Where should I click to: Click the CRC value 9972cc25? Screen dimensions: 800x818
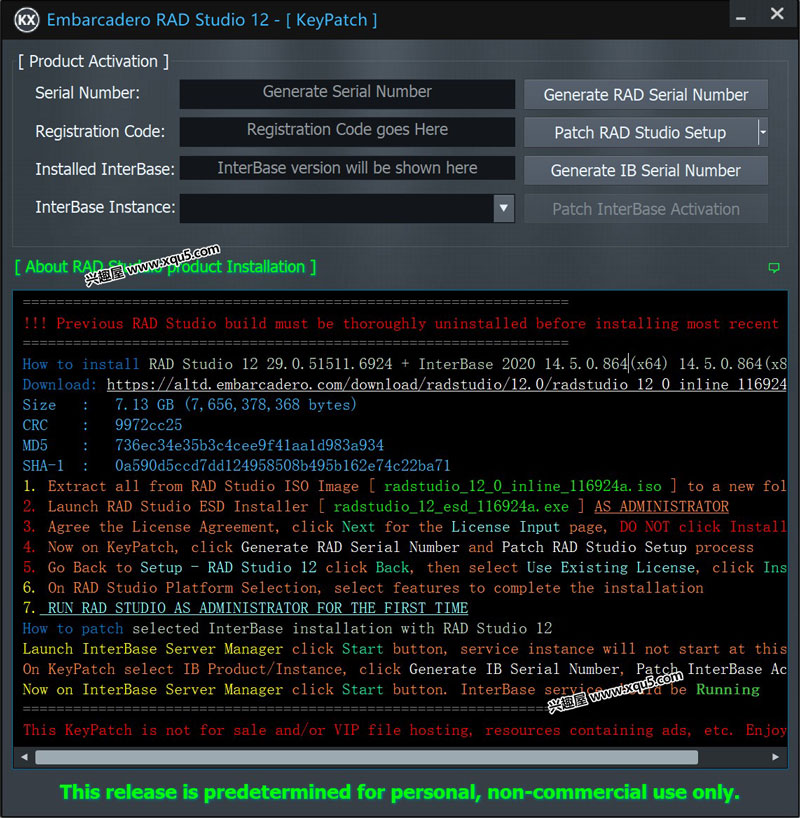coord(148,425)
